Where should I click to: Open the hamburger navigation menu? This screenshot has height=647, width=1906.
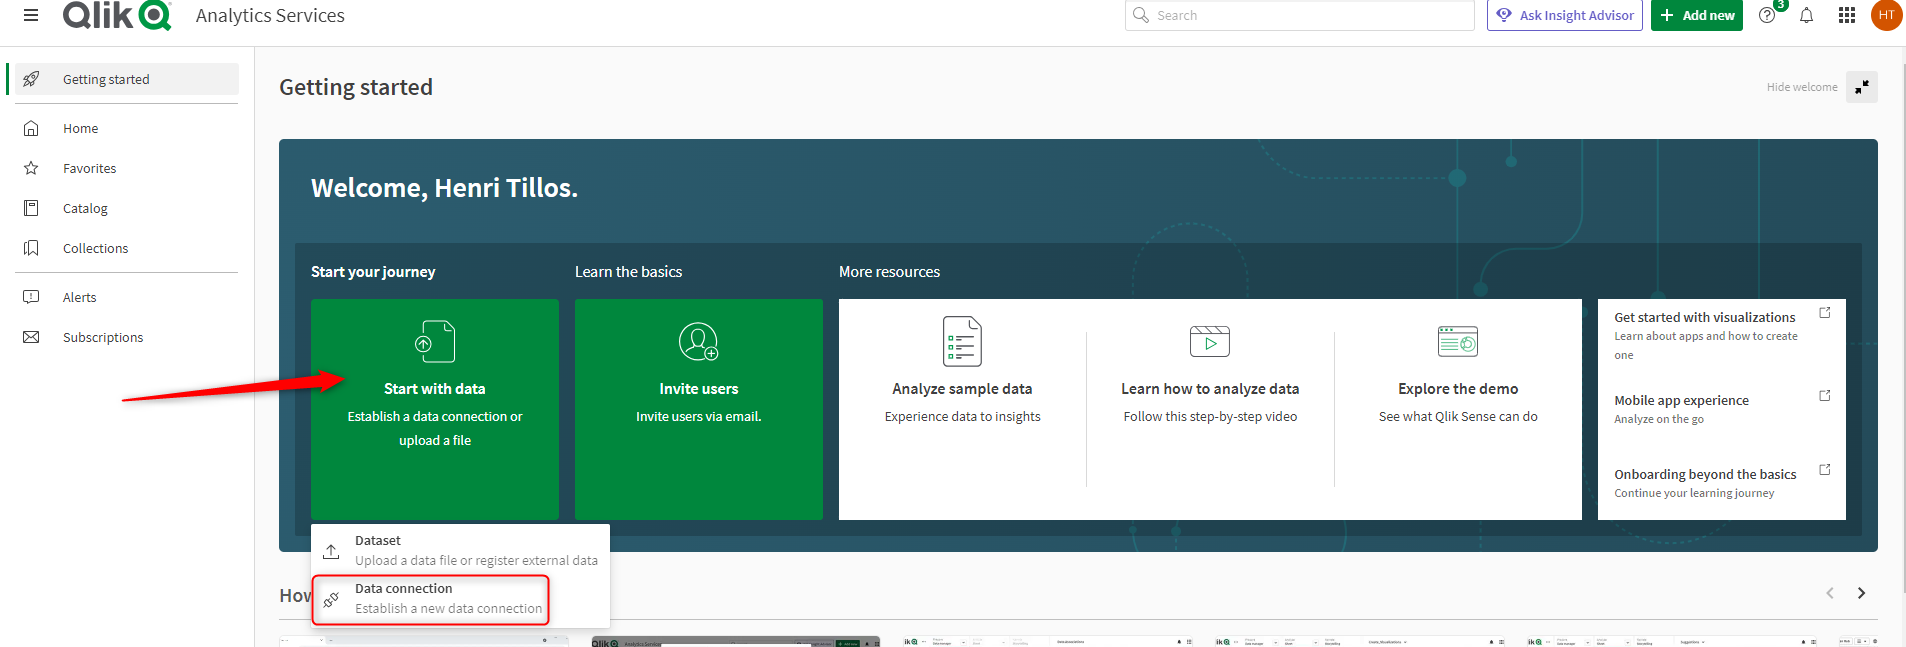coord(31,15)
